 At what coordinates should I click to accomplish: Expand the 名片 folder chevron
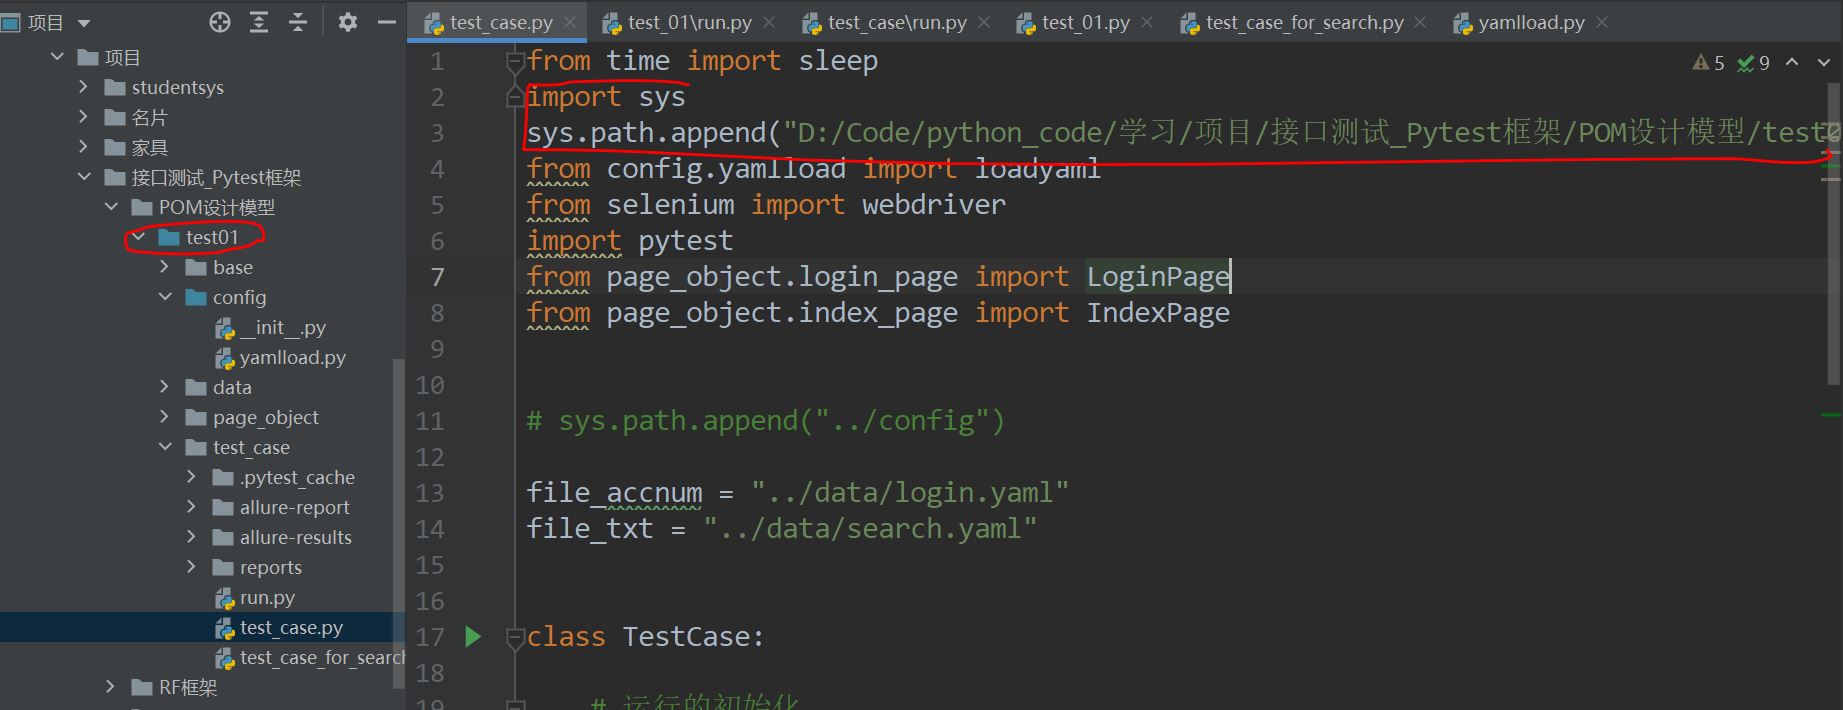(x=84, y=118)
